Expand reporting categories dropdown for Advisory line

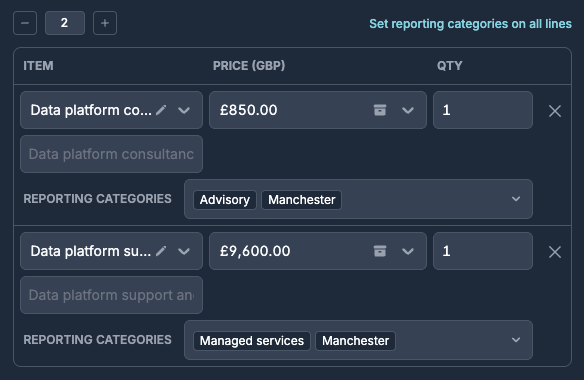pos(516,199)
